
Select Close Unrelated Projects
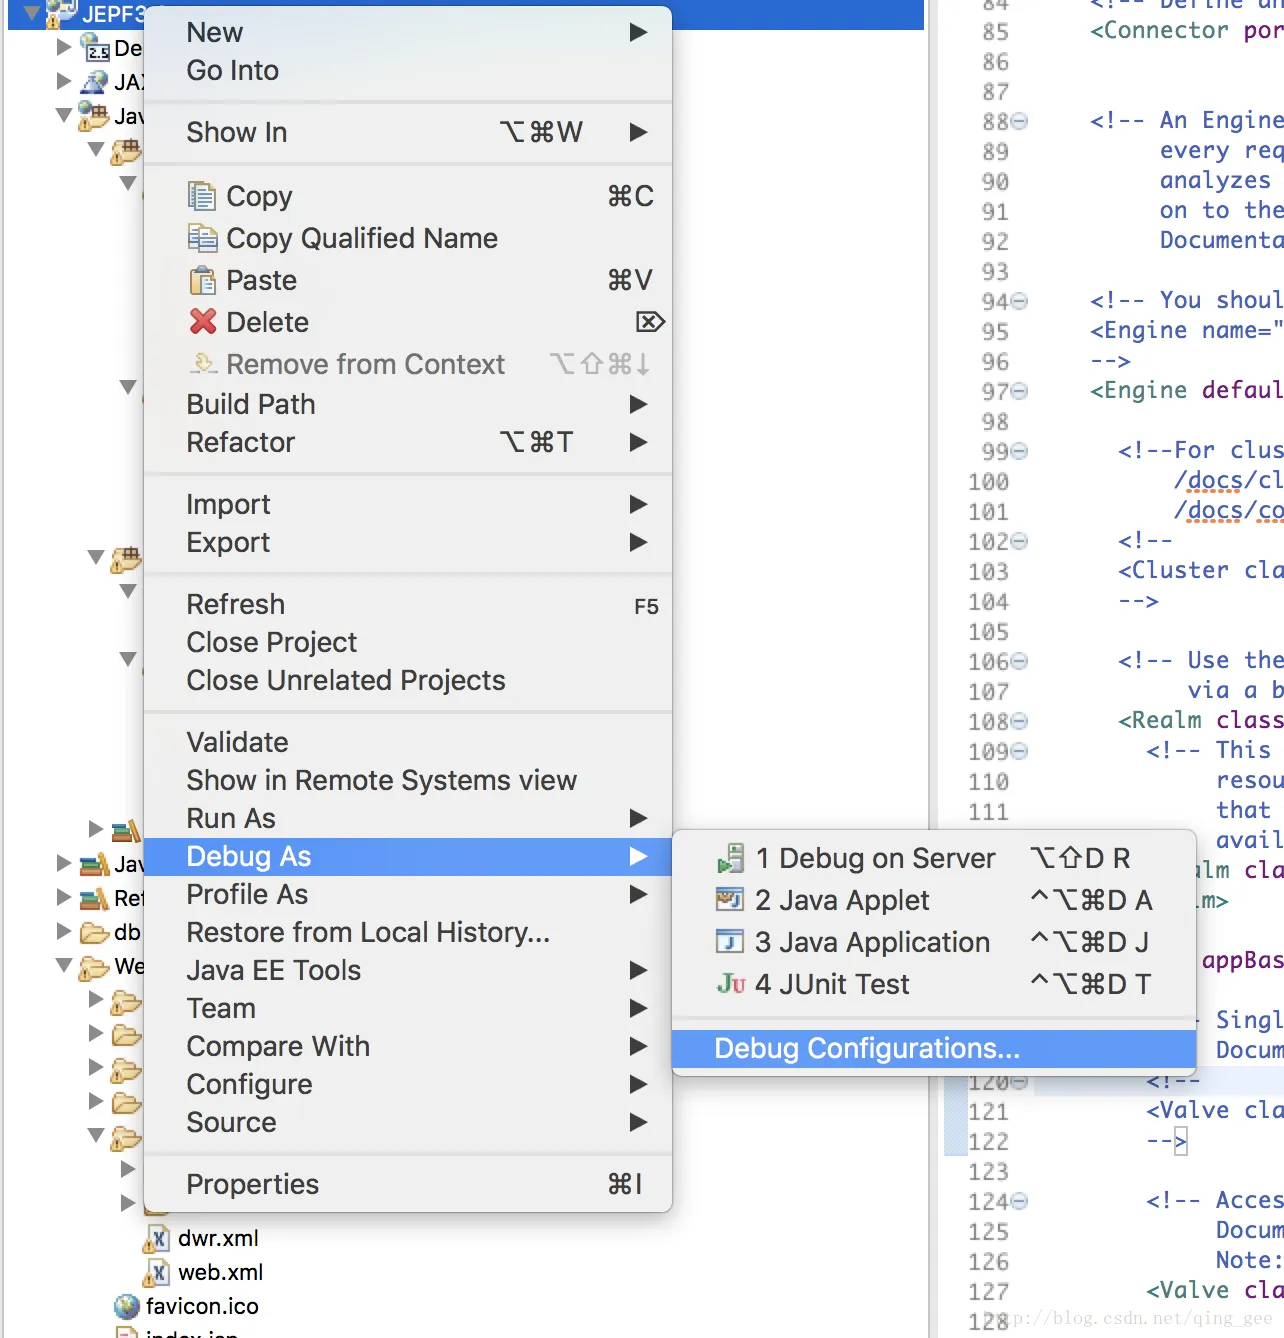(x=408, y=680)
